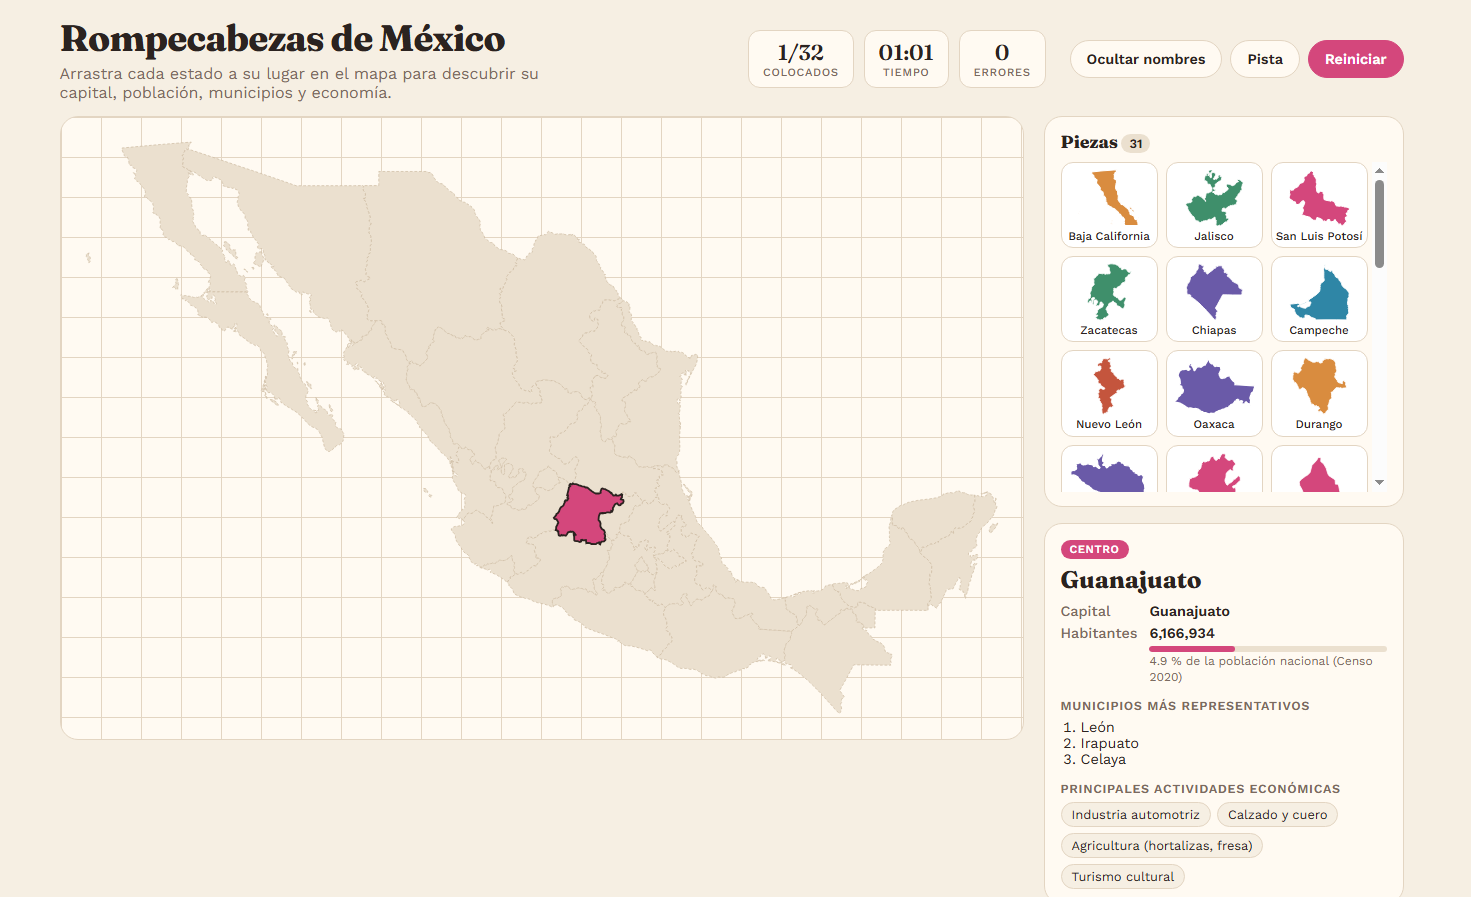Pick the Chiapas state piece
Image resolution: width=1471 pixels, height=897 pixels.
tap(1214, 299)
